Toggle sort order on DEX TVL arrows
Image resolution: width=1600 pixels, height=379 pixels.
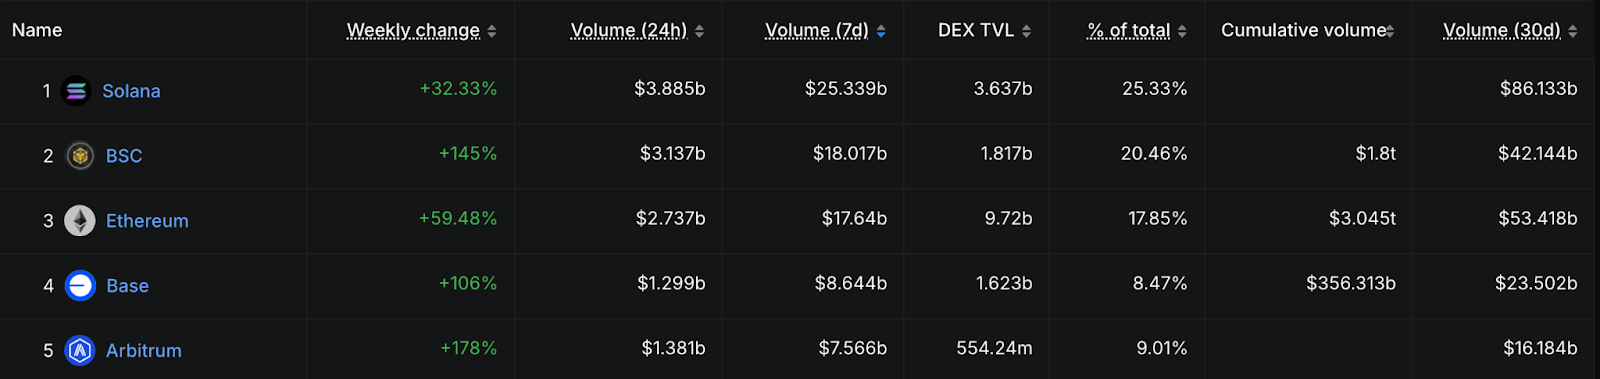coord(1027,32)
